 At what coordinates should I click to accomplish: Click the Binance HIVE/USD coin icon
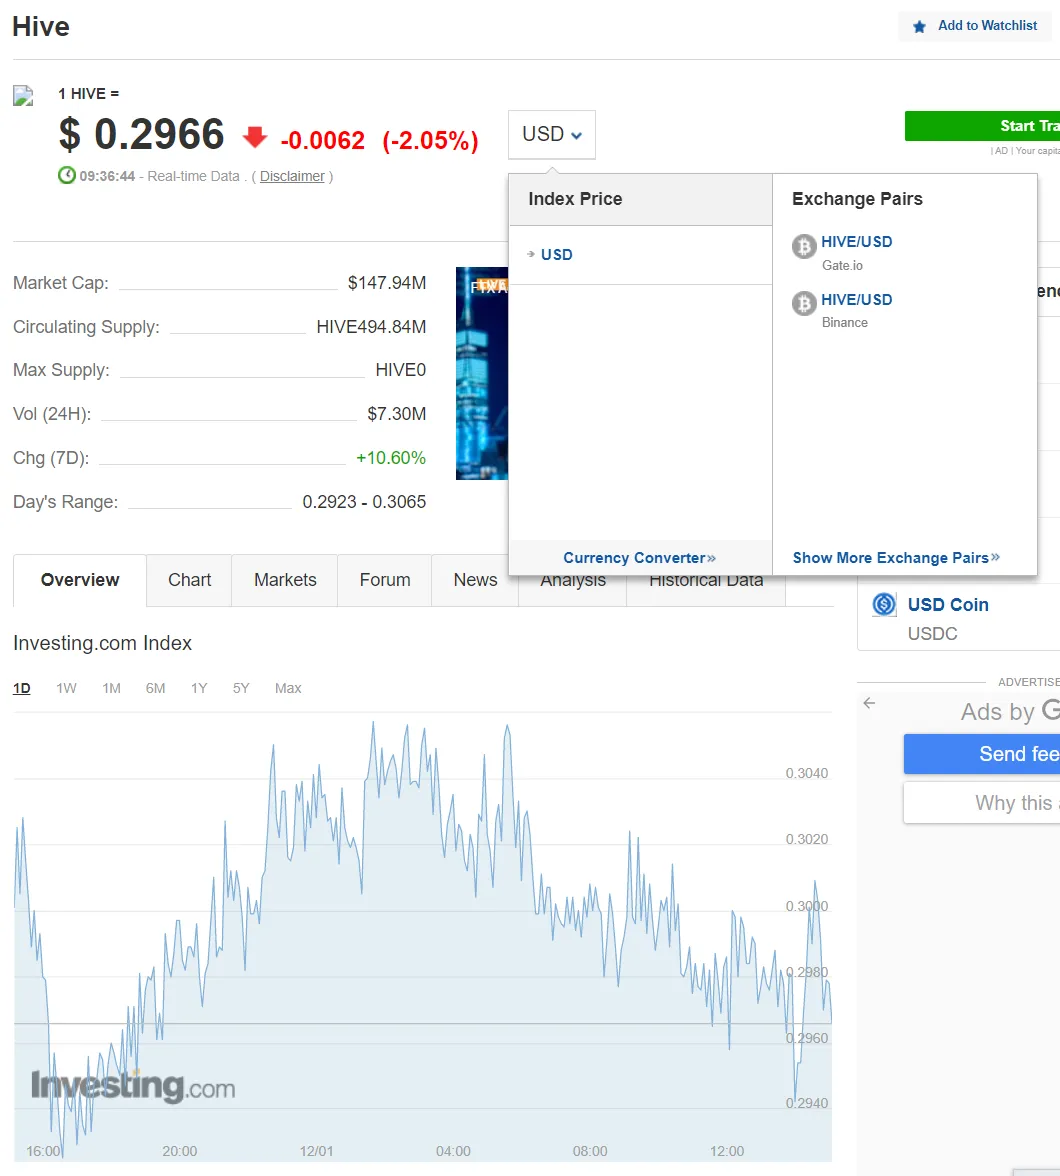804,304
